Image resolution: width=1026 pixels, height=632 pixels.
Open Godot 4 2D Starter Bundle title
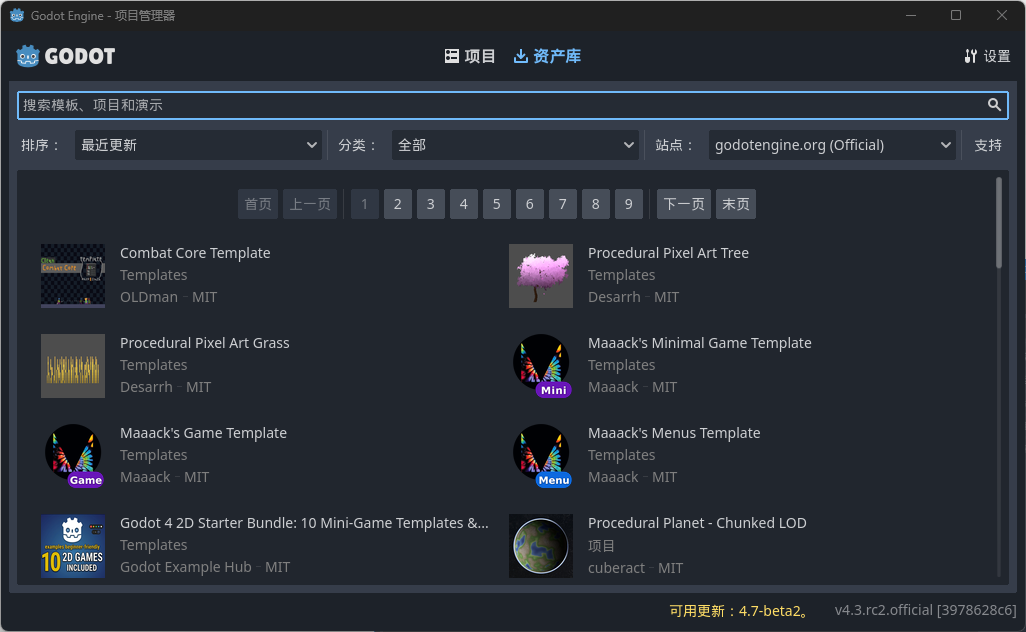[304, 523]
